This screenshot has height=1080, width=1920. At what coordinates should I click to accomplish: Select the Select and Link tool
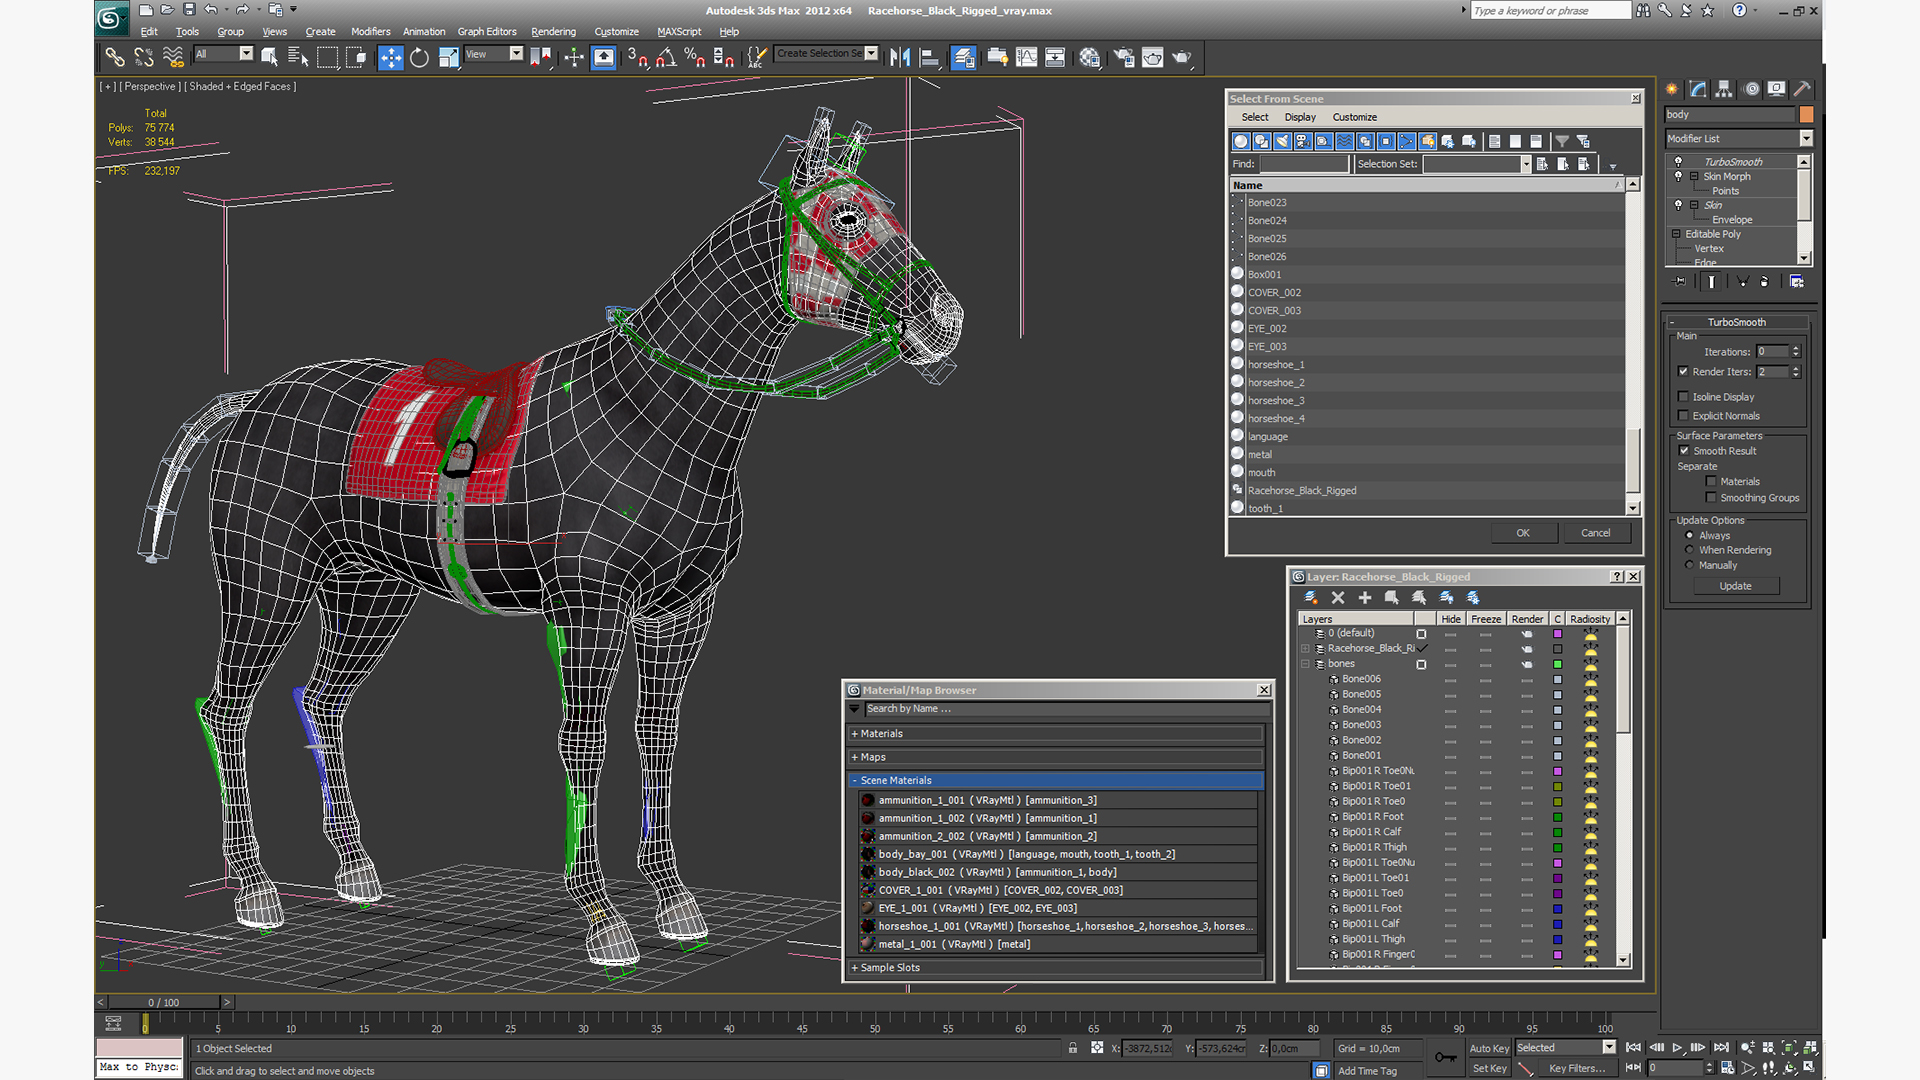(115, 57)
